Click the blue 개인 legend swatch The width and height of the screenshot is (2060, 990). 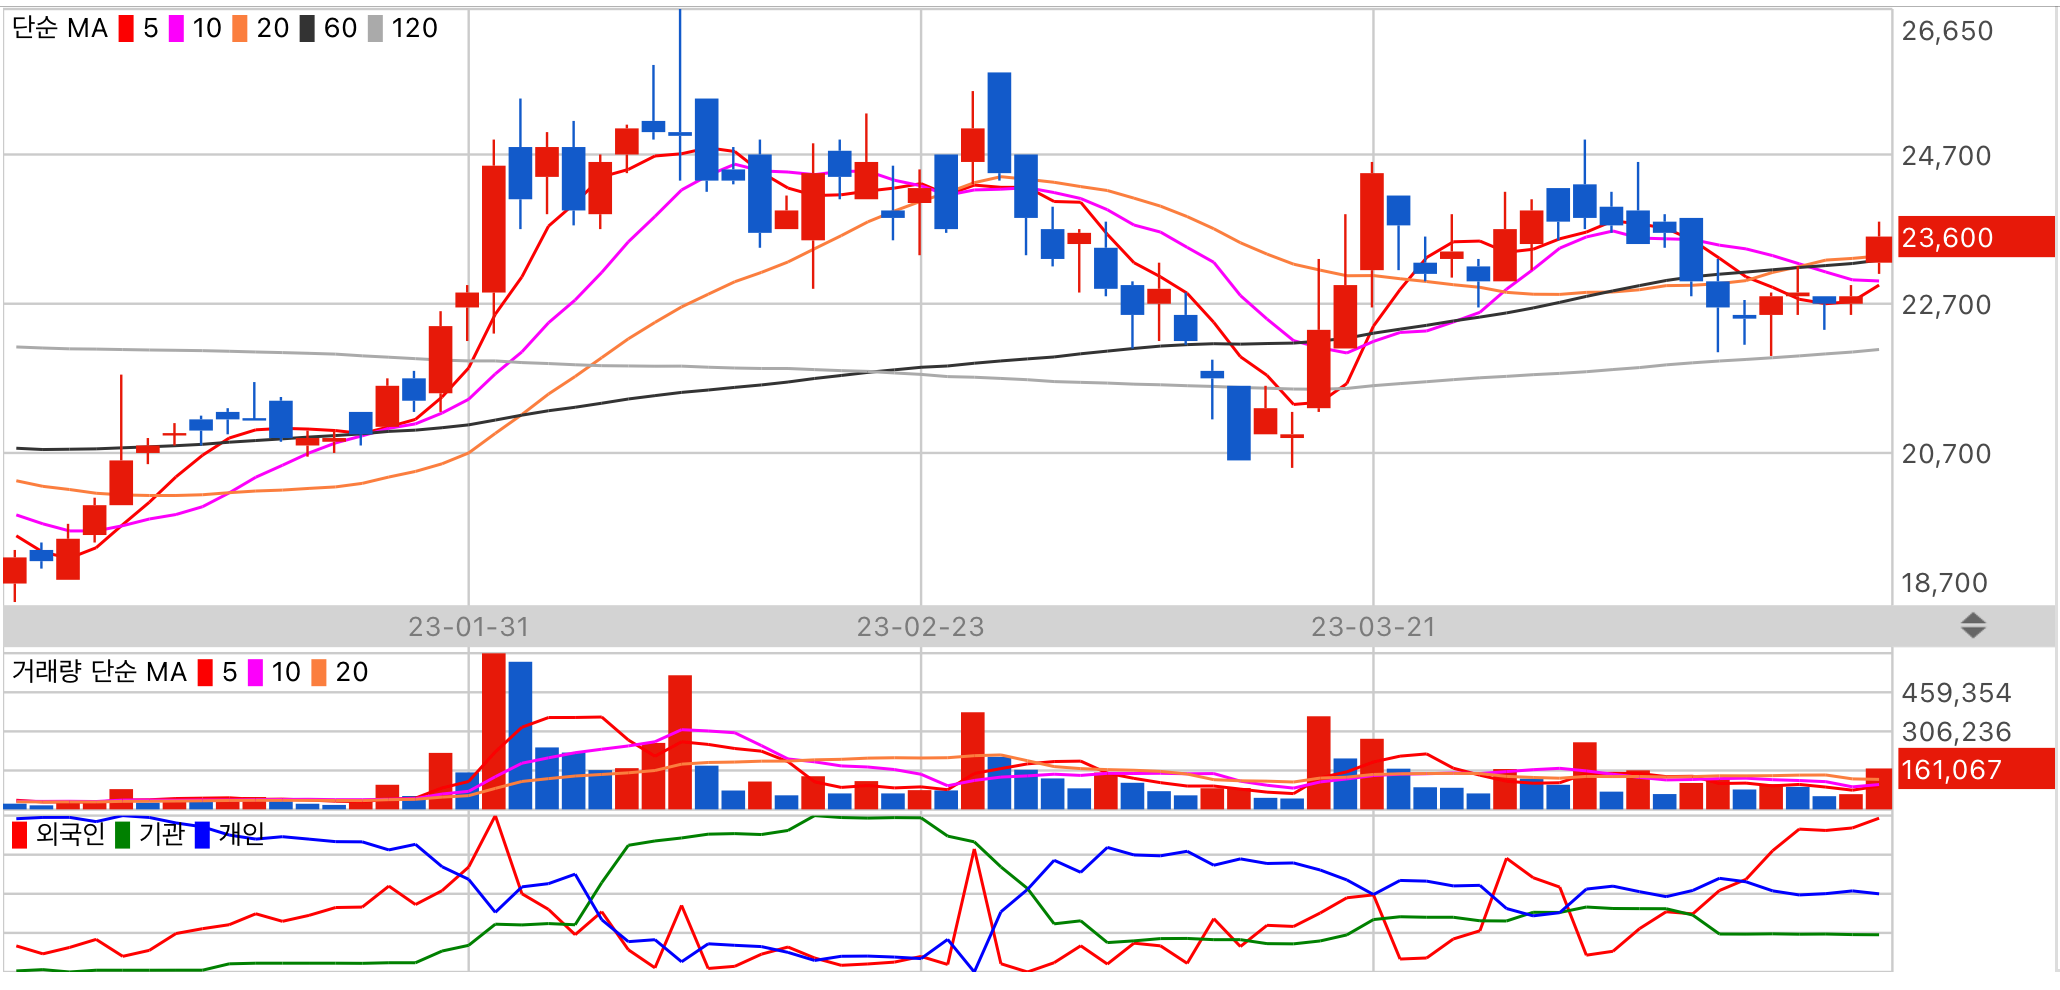click(x=202, y=834)
